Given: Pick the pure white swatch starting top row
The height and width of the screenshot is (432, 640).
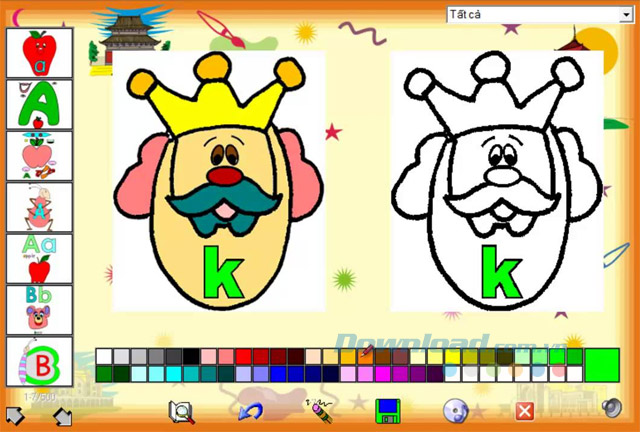Looking at the screenshot, I should pyautogui.click(x=104, y=356).
